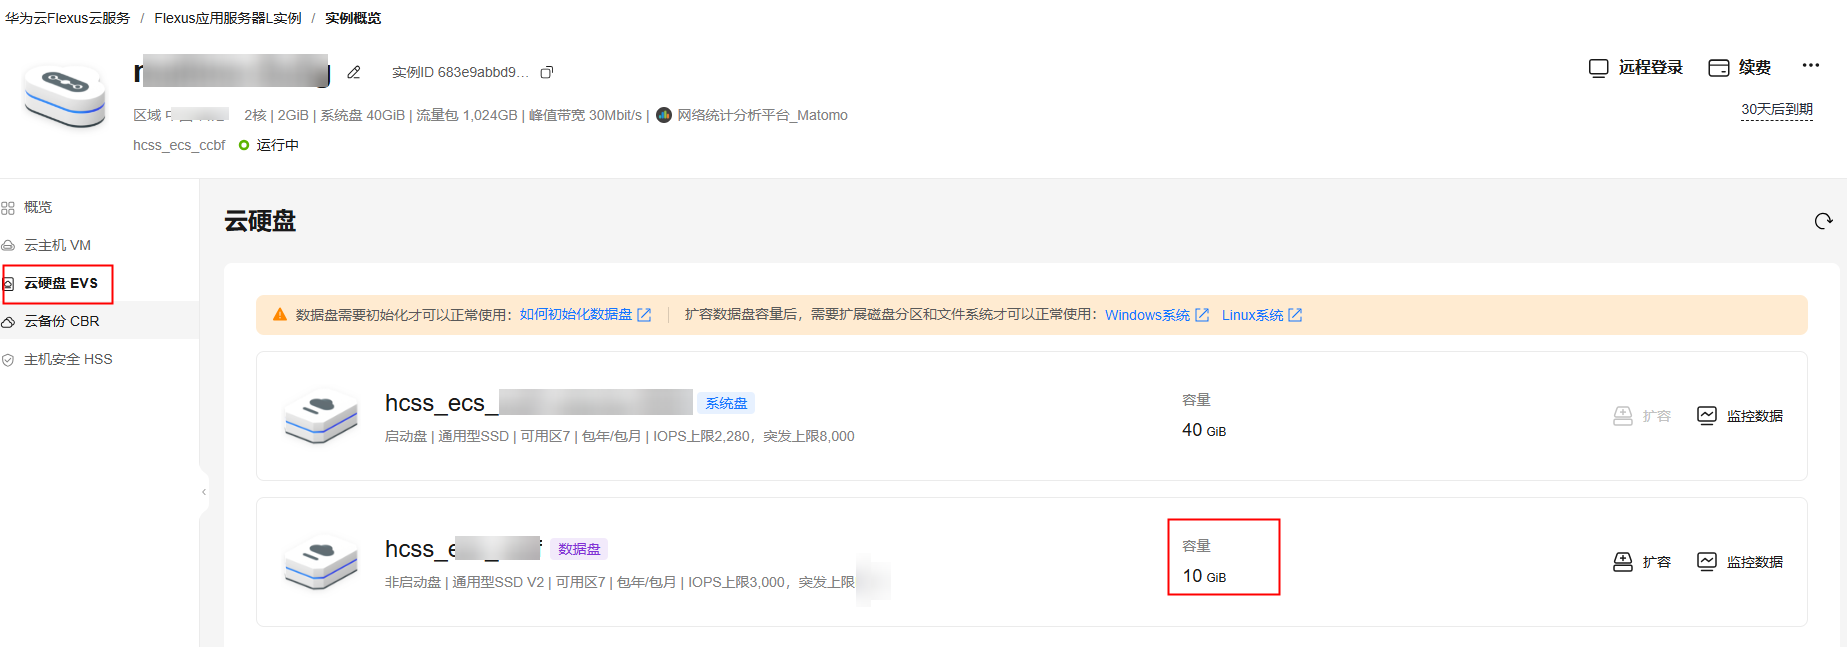
Task: Open the 如何初始化数据盘 help link
Action: tap(585, 315)
